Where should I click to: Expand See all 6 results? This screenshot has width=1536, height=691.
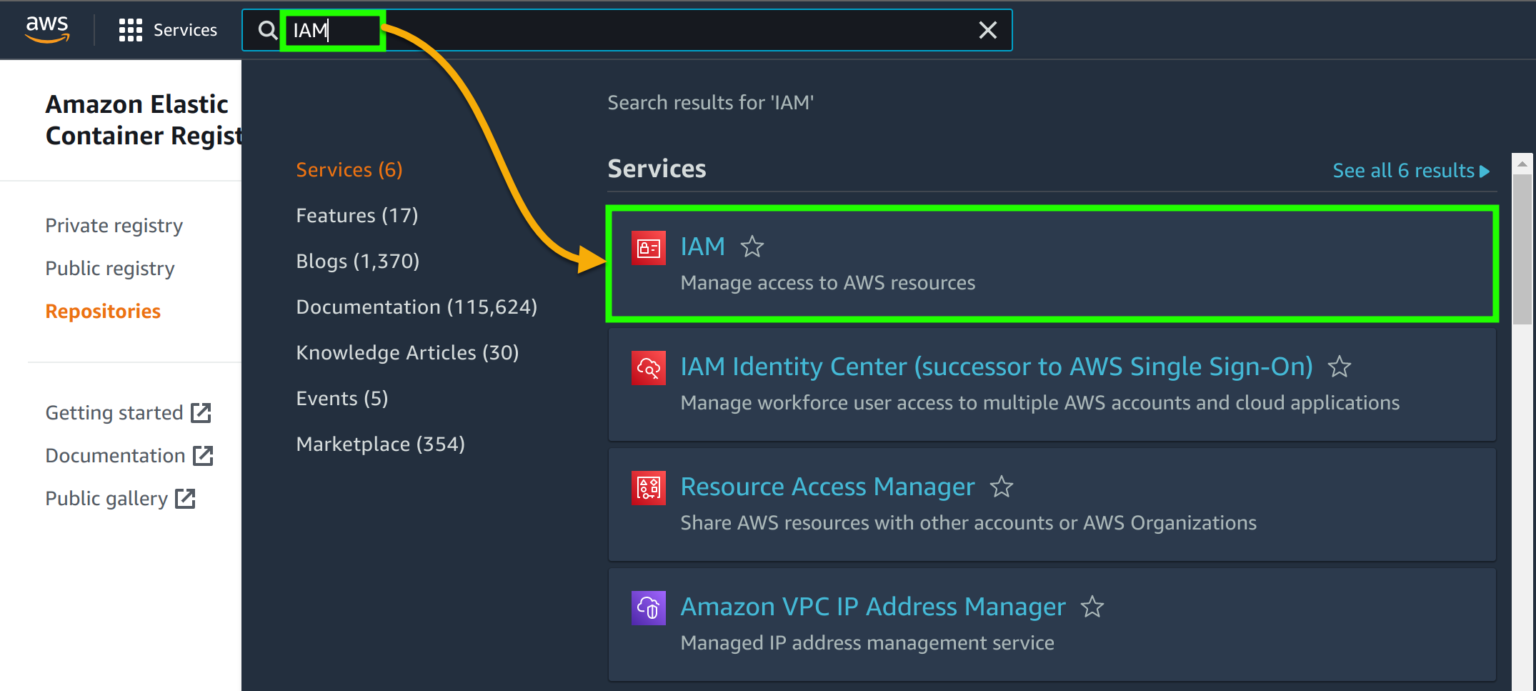coord(1410,170)
